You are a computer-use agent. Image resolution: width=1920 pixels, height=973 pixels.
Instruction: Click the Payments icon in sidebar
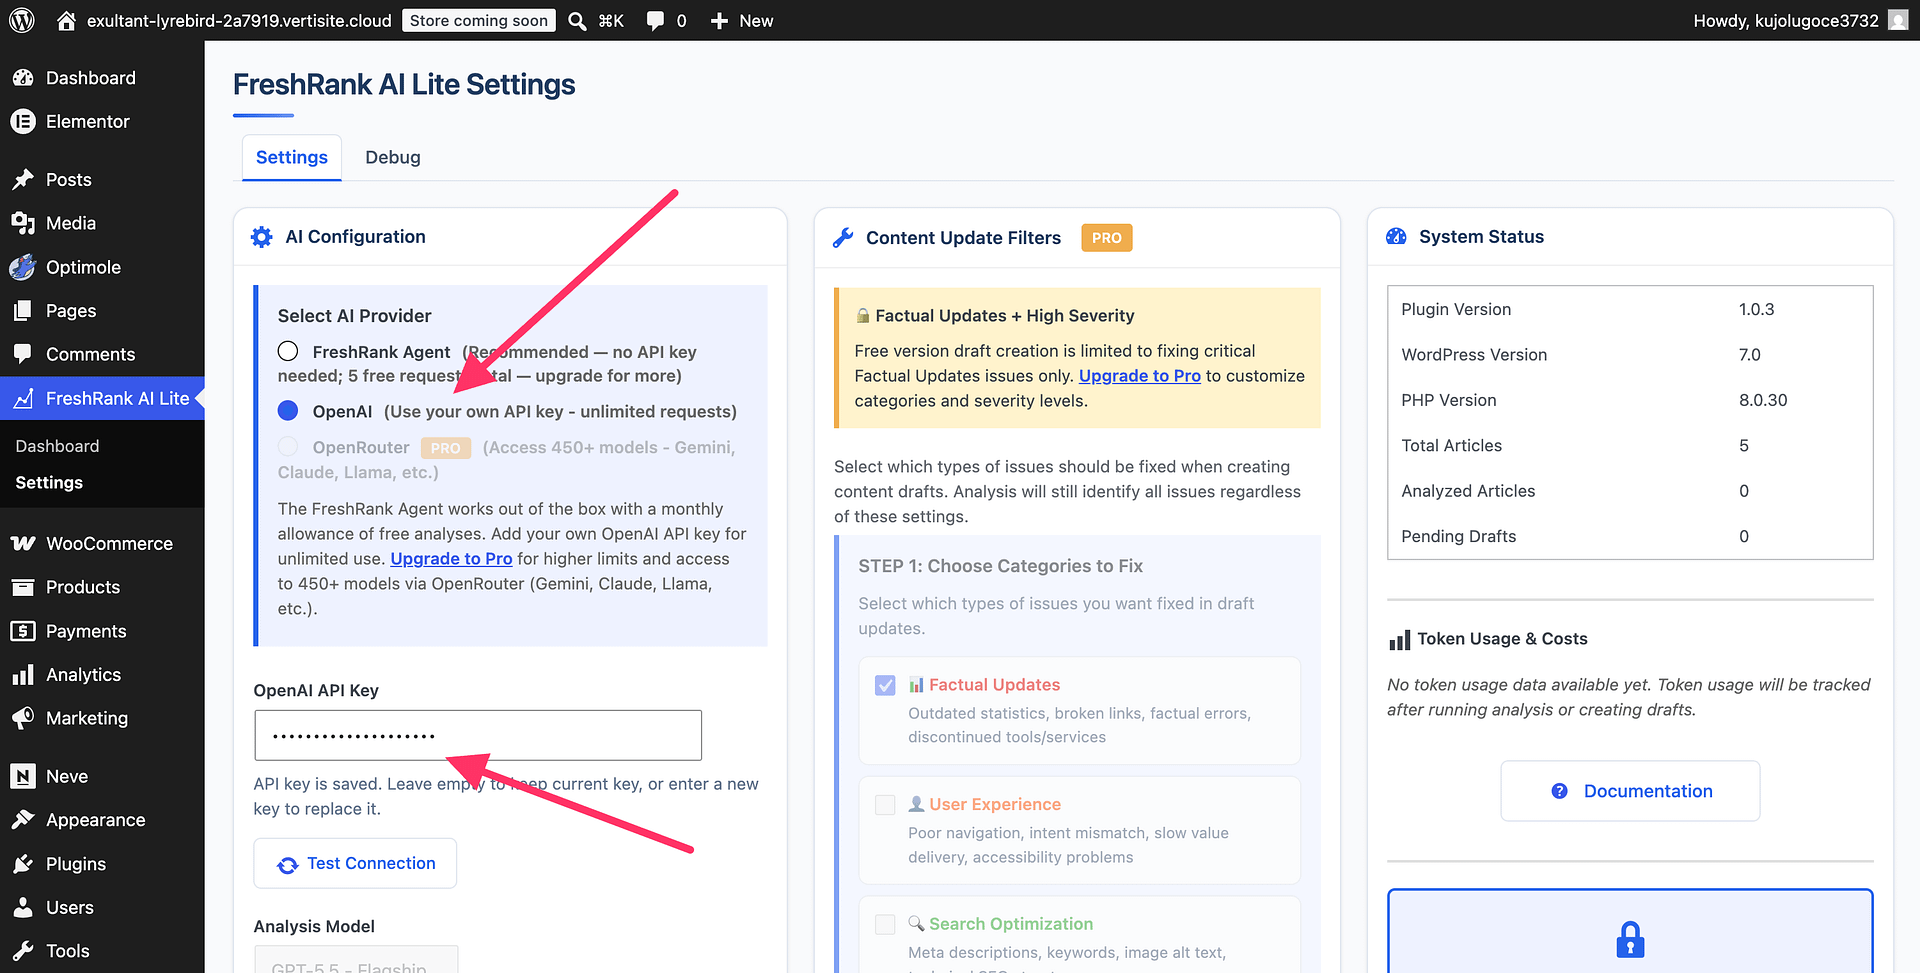point(23,631)
